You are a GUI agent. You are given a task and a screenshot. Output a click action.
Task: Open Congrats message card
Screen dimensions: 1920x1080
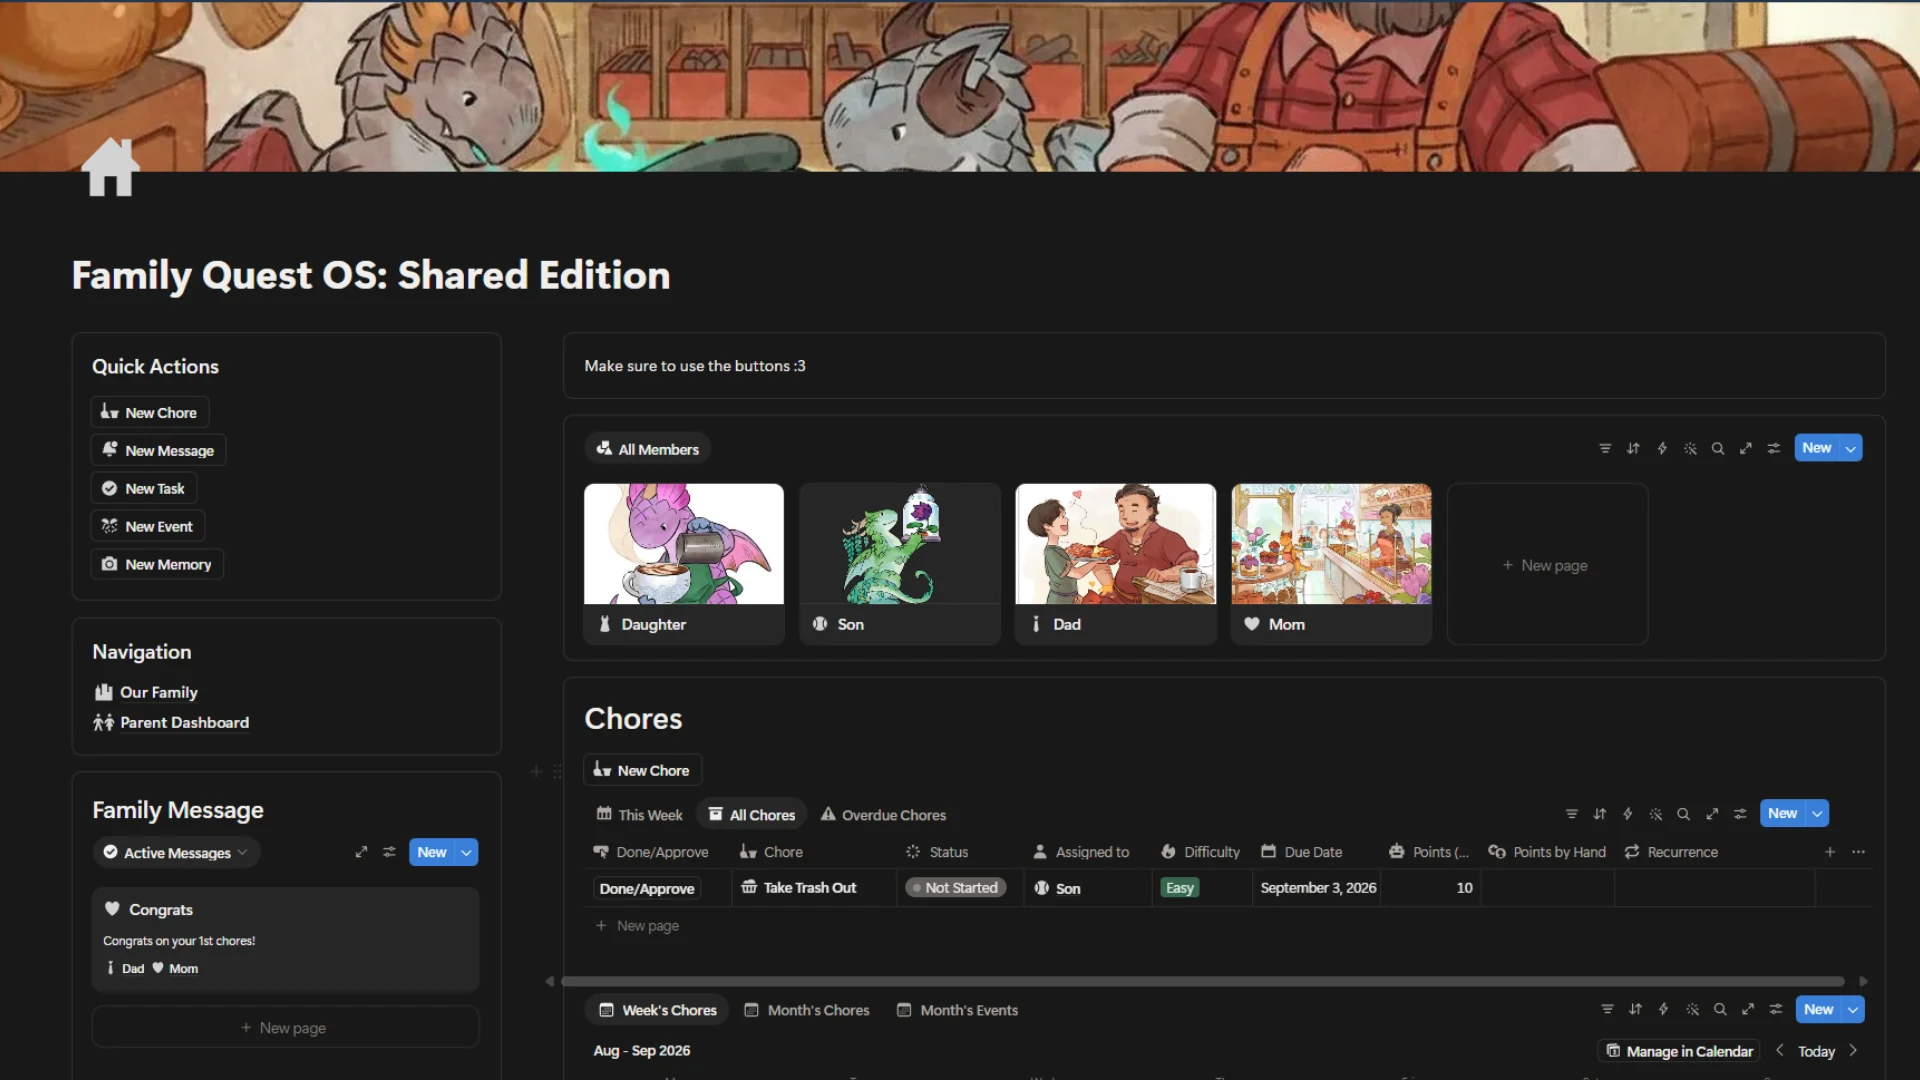click(x=285, y=939)
